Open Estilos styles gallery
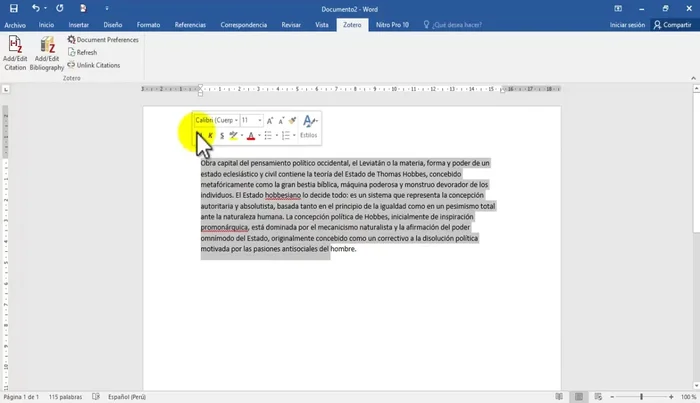700x403 pixels. pyautogui.click(x=309, y=127)
